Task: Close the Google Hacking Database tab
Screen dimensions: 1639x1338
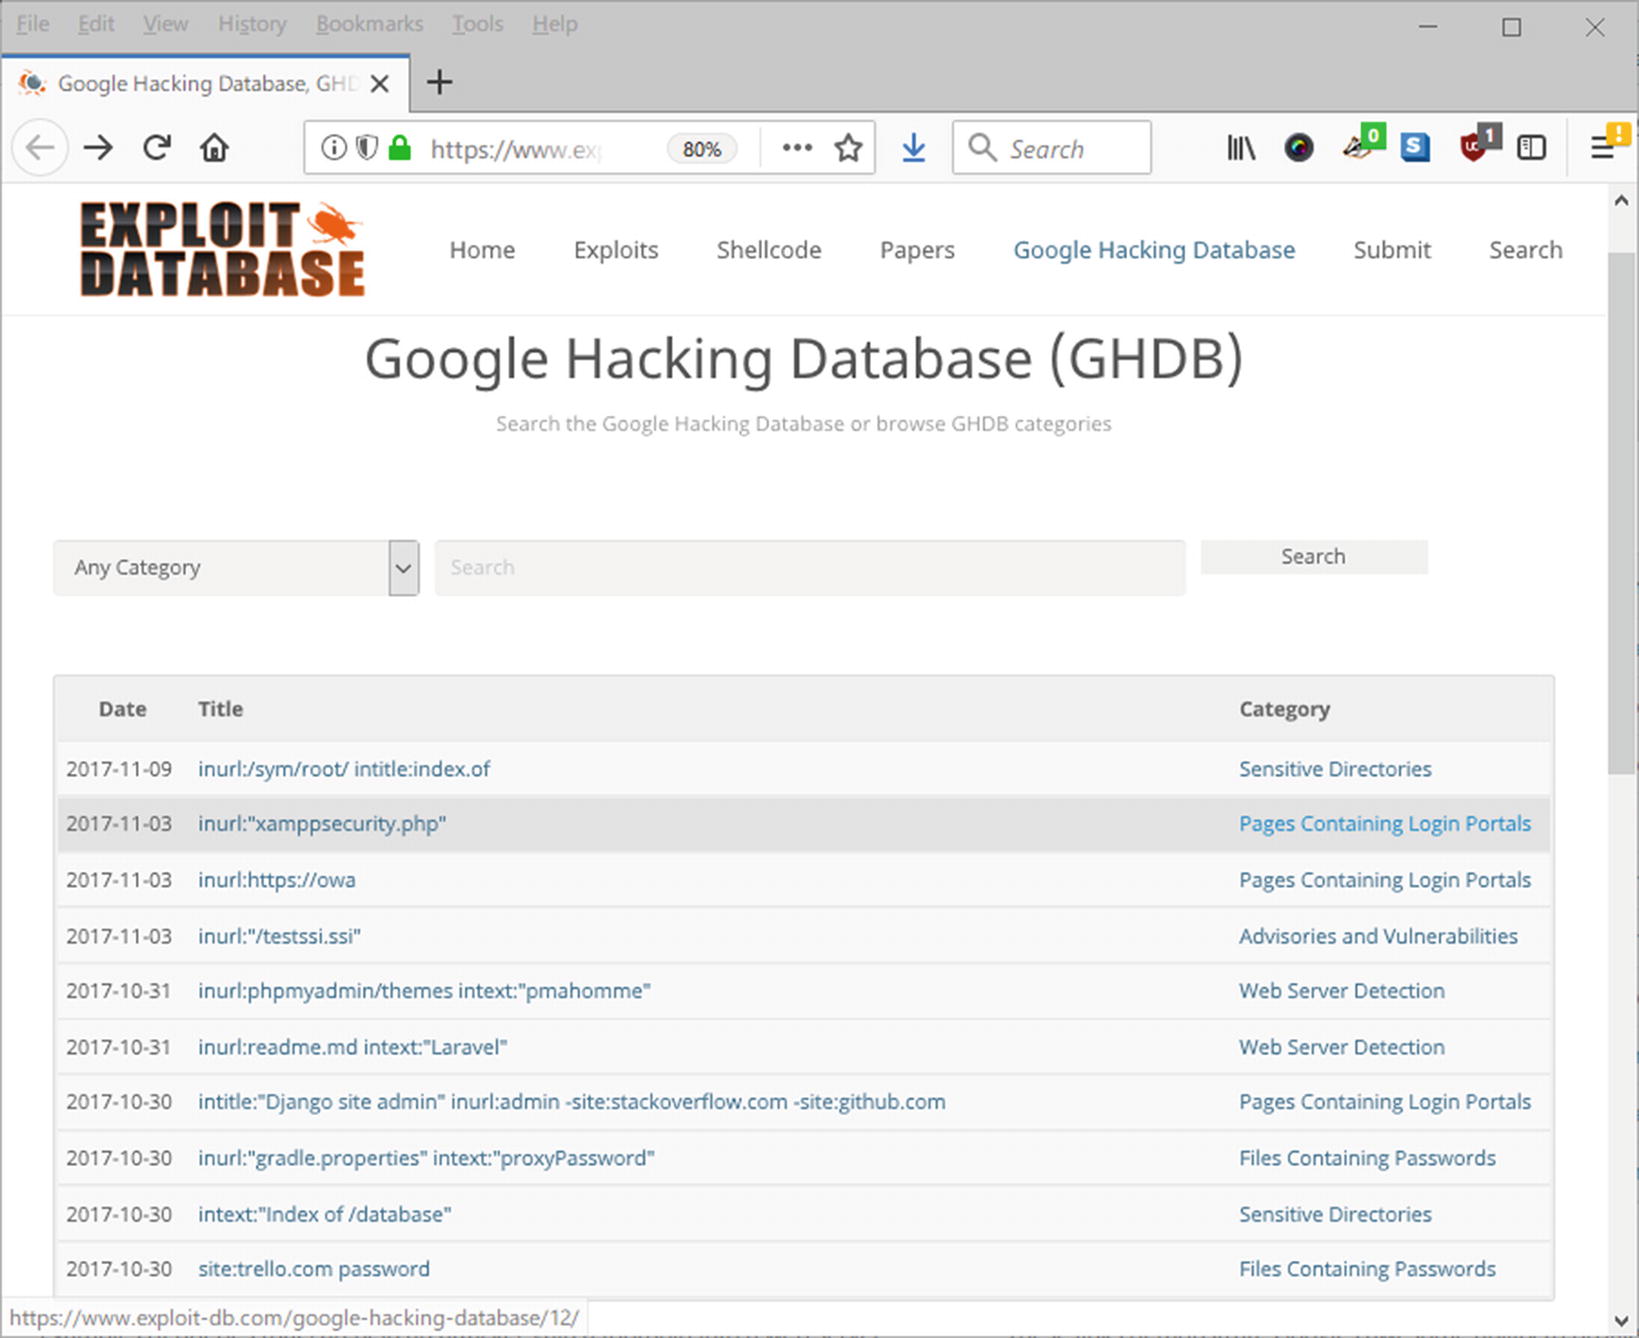Action: coord(380,84)
